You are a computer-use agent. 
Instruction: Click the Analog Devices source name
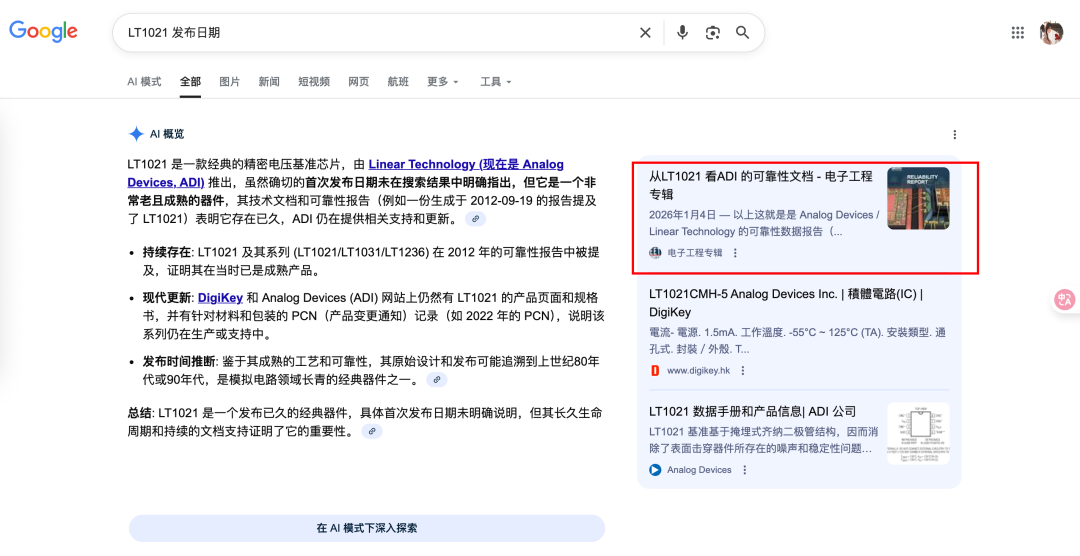click(699, 470)
